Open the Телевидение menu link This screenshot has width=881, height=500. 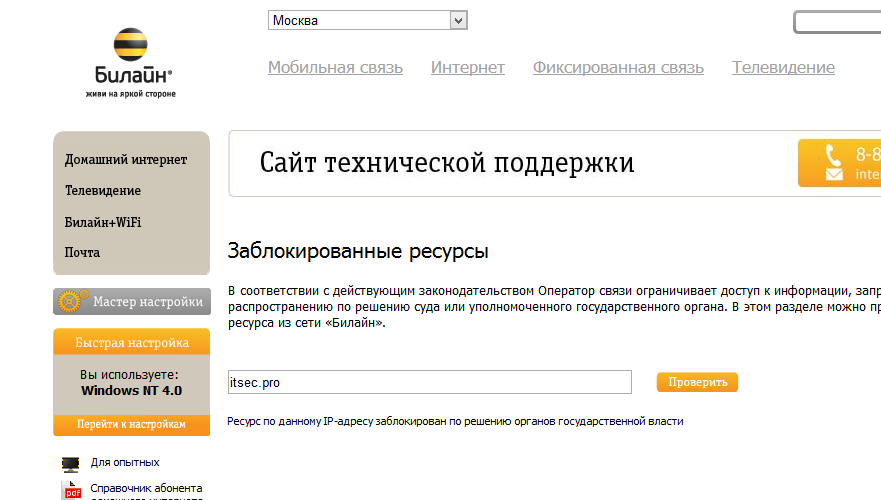[783, 67]
